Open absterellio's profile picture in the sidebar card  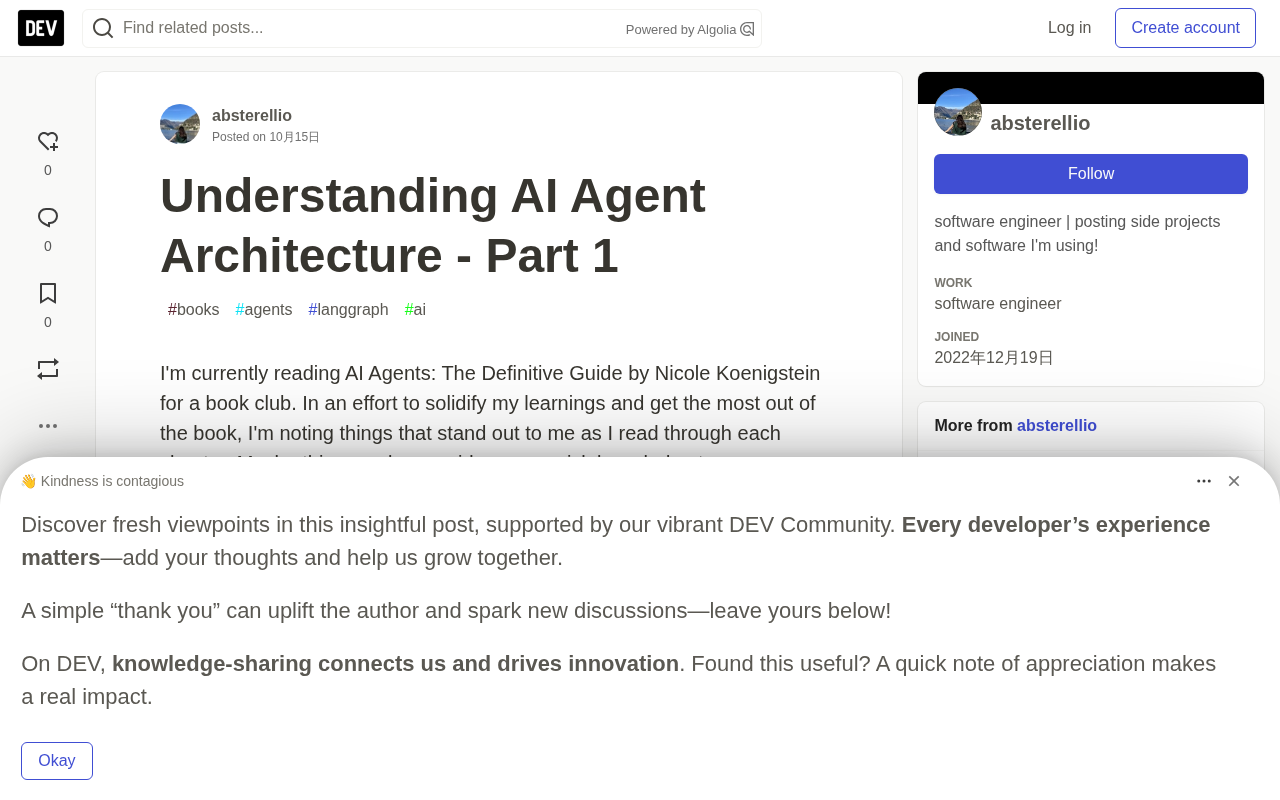coord(958,112)
